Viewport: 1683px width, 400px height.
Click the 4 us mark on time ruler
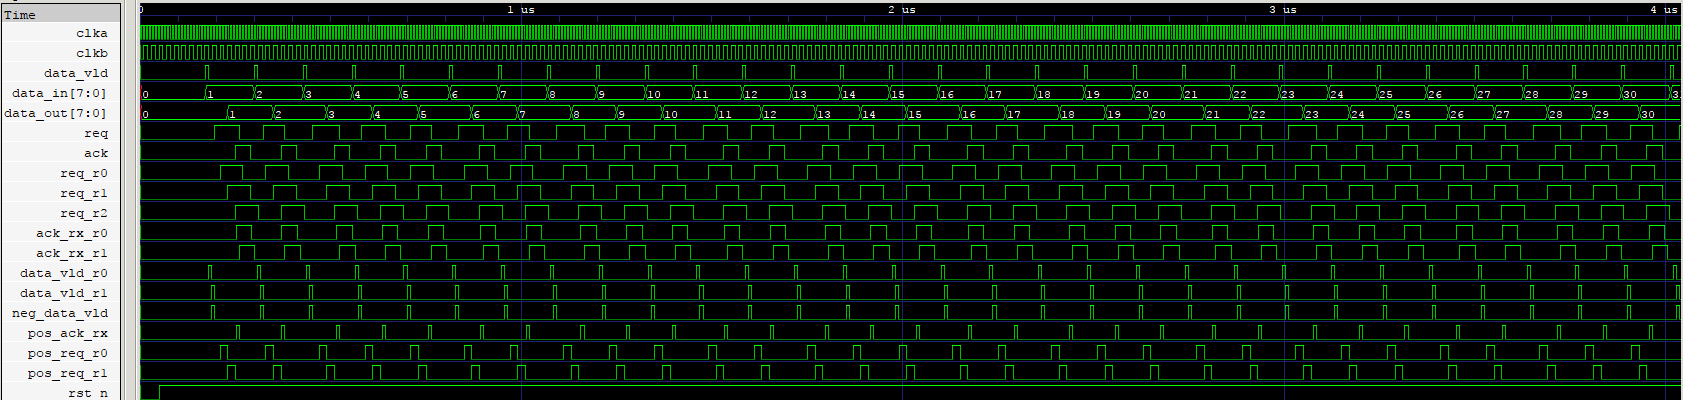(1664, 9)
